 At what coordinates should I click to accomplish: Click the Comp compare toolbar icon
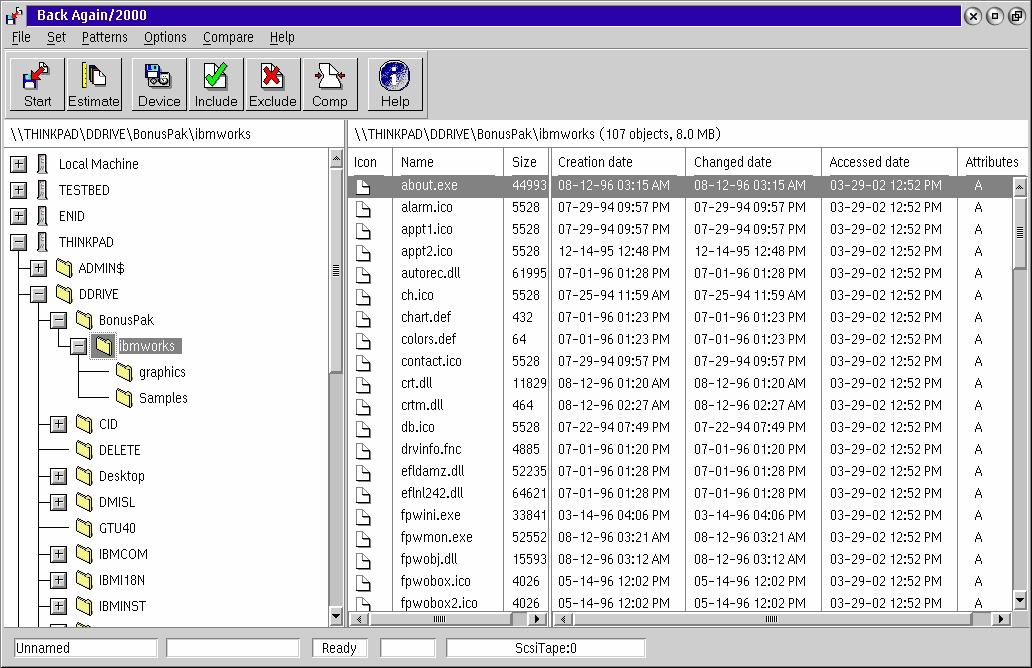[330, 84]
